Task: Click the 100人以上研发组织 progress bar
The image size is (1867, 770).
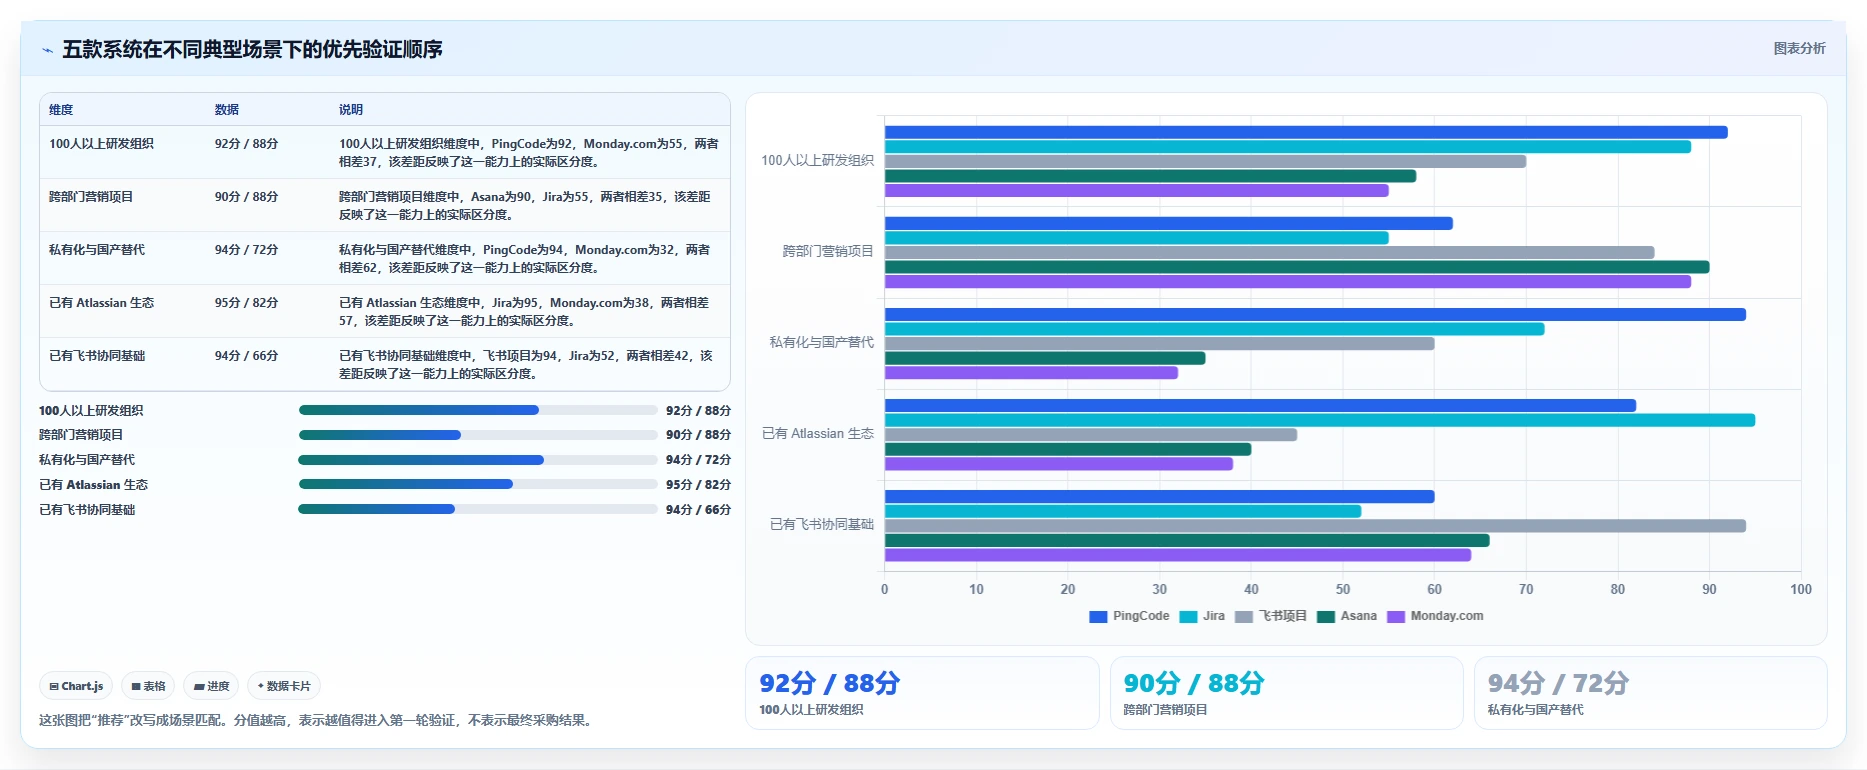Action: pyautogui.click(x=478, y=410)
